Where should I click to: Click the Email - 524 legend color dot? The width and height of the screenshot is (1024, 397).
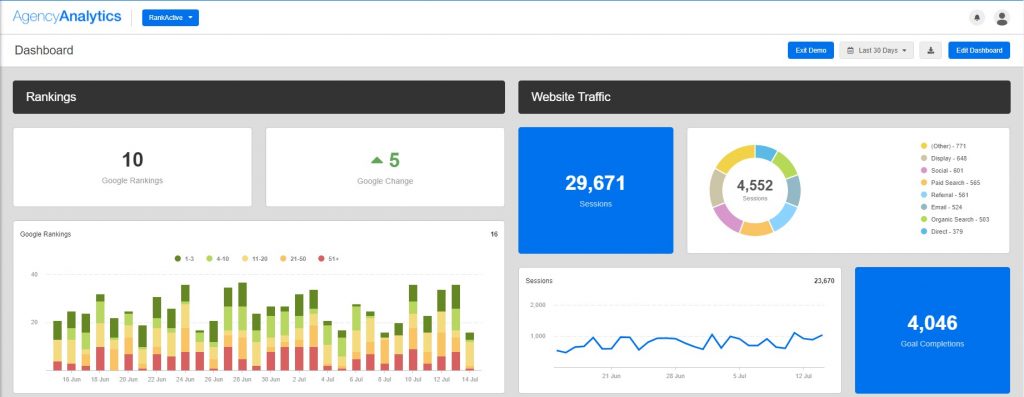(924, 207)
